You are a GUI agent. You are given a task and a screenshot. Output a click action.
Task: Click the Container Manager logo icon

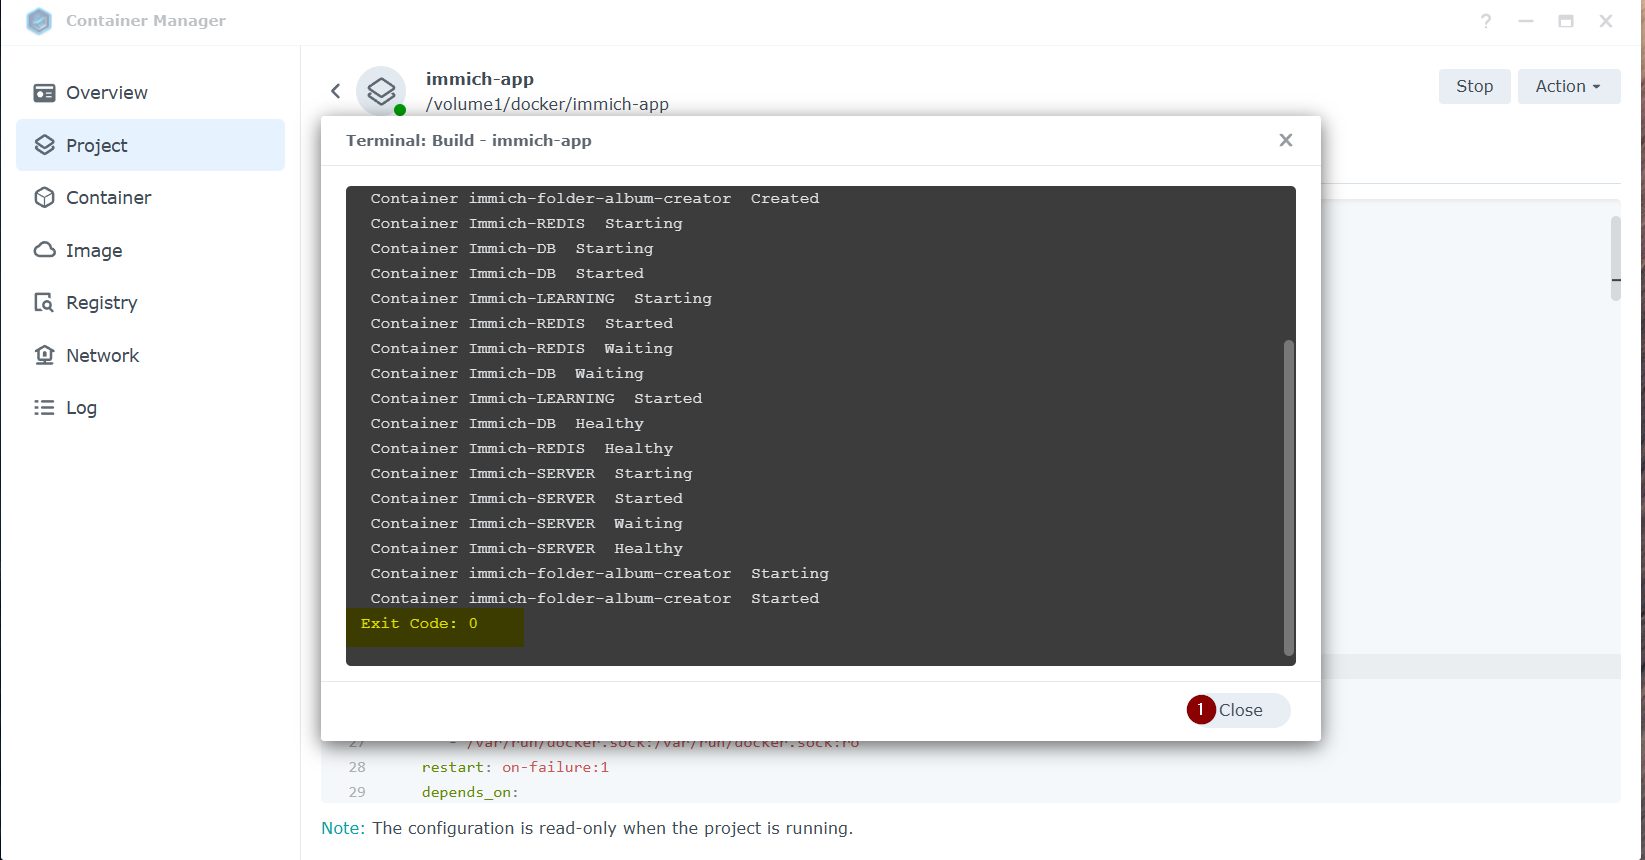coord(39,21)
